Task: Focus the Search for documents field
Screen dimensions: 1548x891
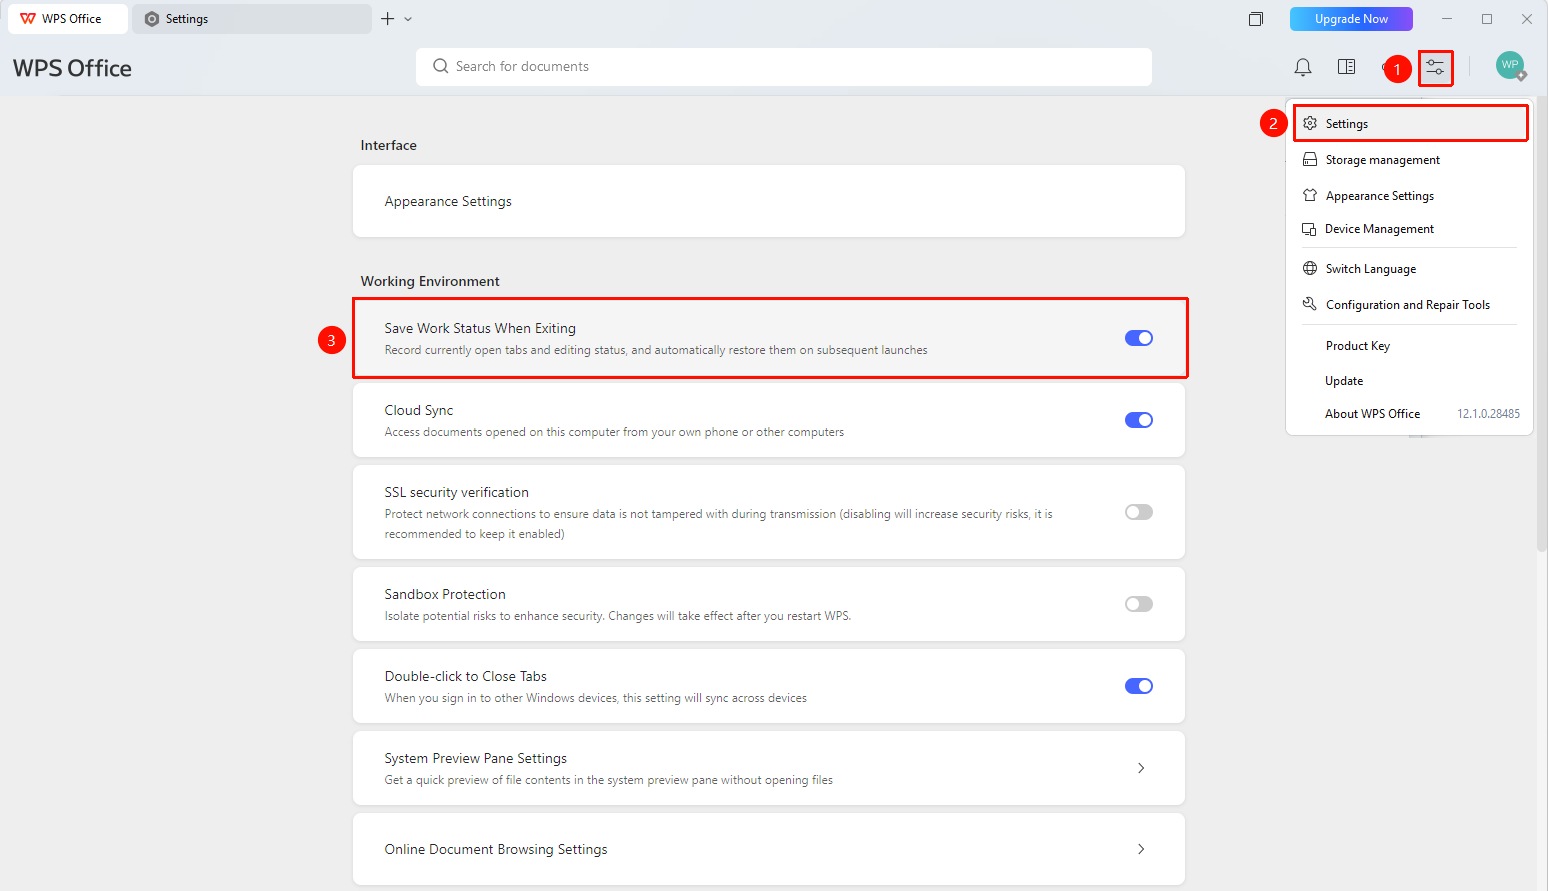Action: 784,67
